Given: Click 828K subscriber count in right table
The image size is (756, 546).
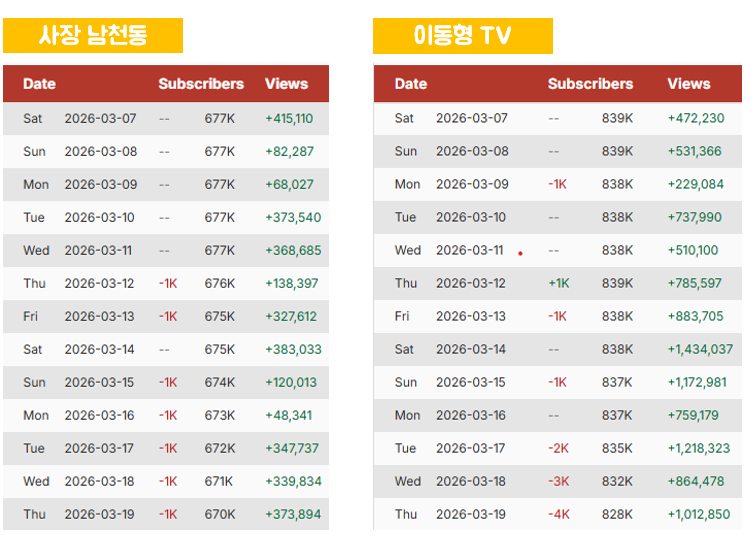Looking at the screenshot, I should click(x=617, y=515).
